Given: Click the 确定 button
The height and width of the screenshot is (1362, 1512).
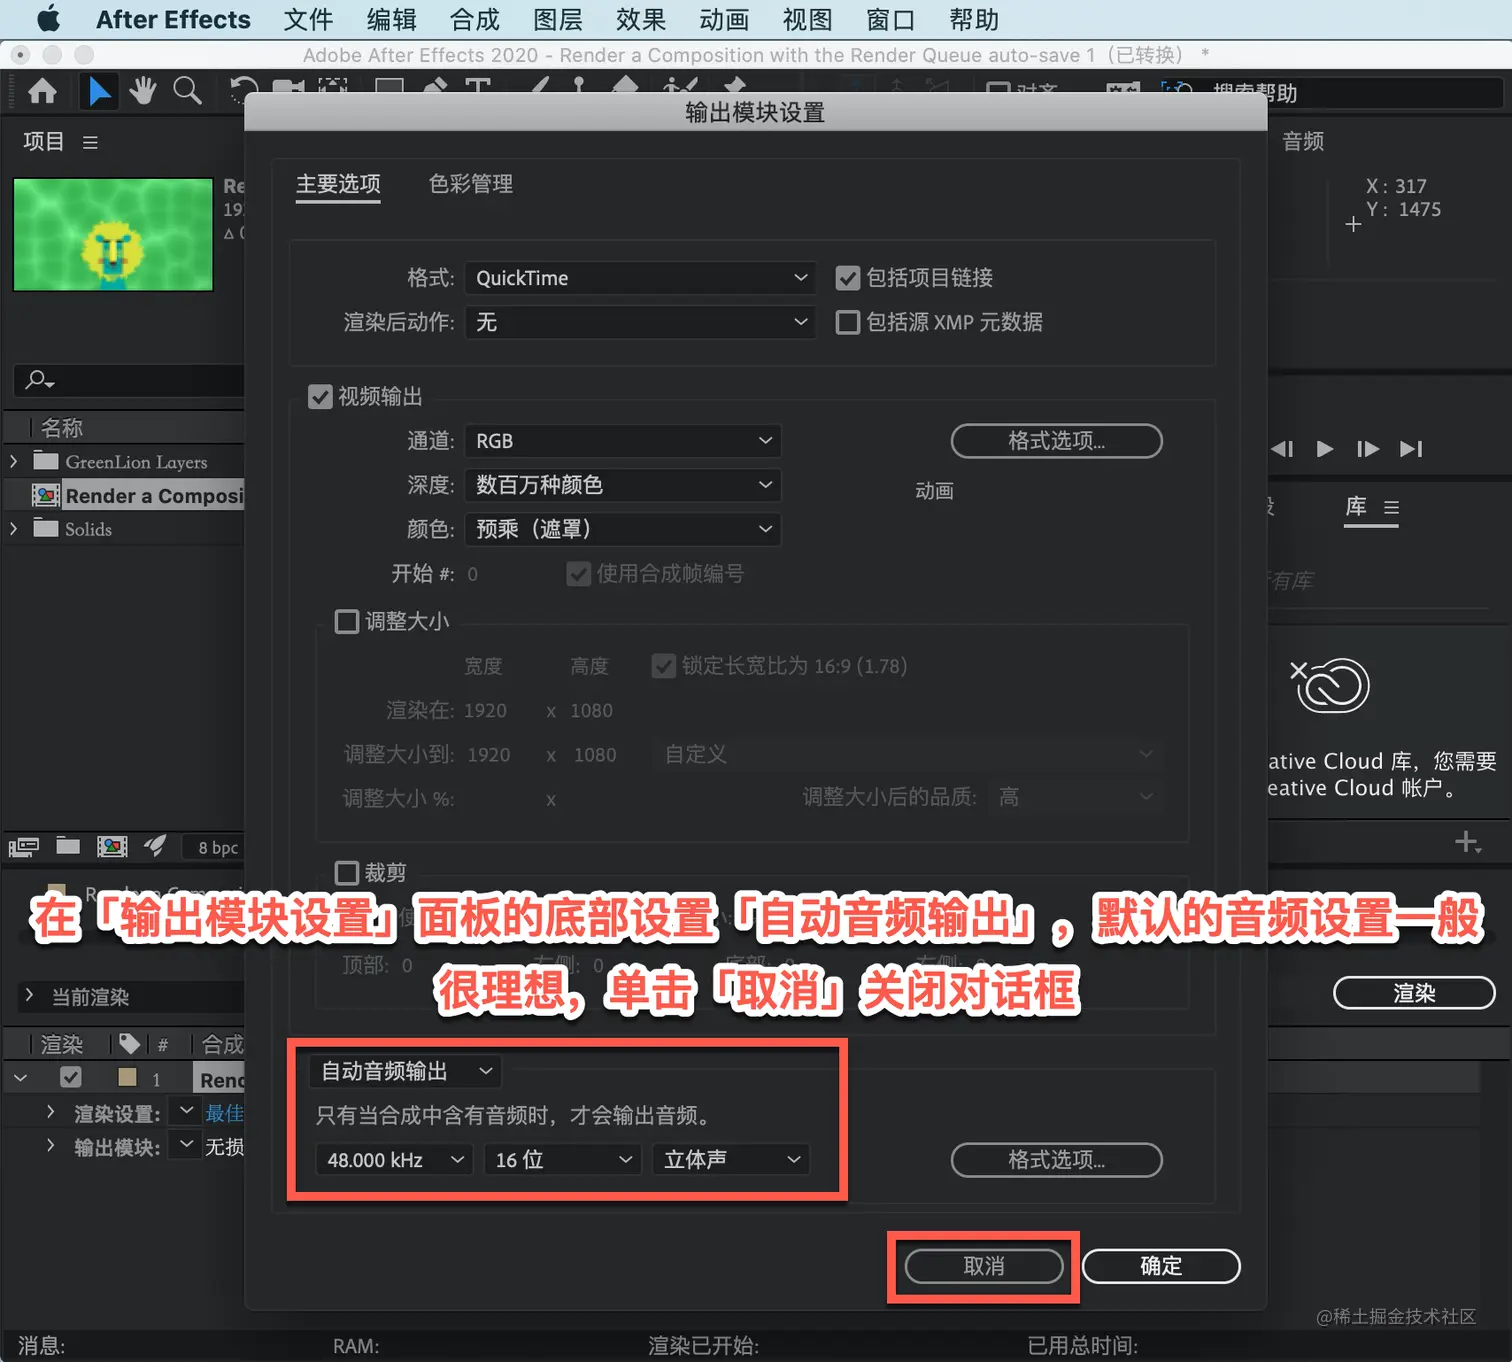Looking at the screenshot, I should [x=1161, y=1266].
